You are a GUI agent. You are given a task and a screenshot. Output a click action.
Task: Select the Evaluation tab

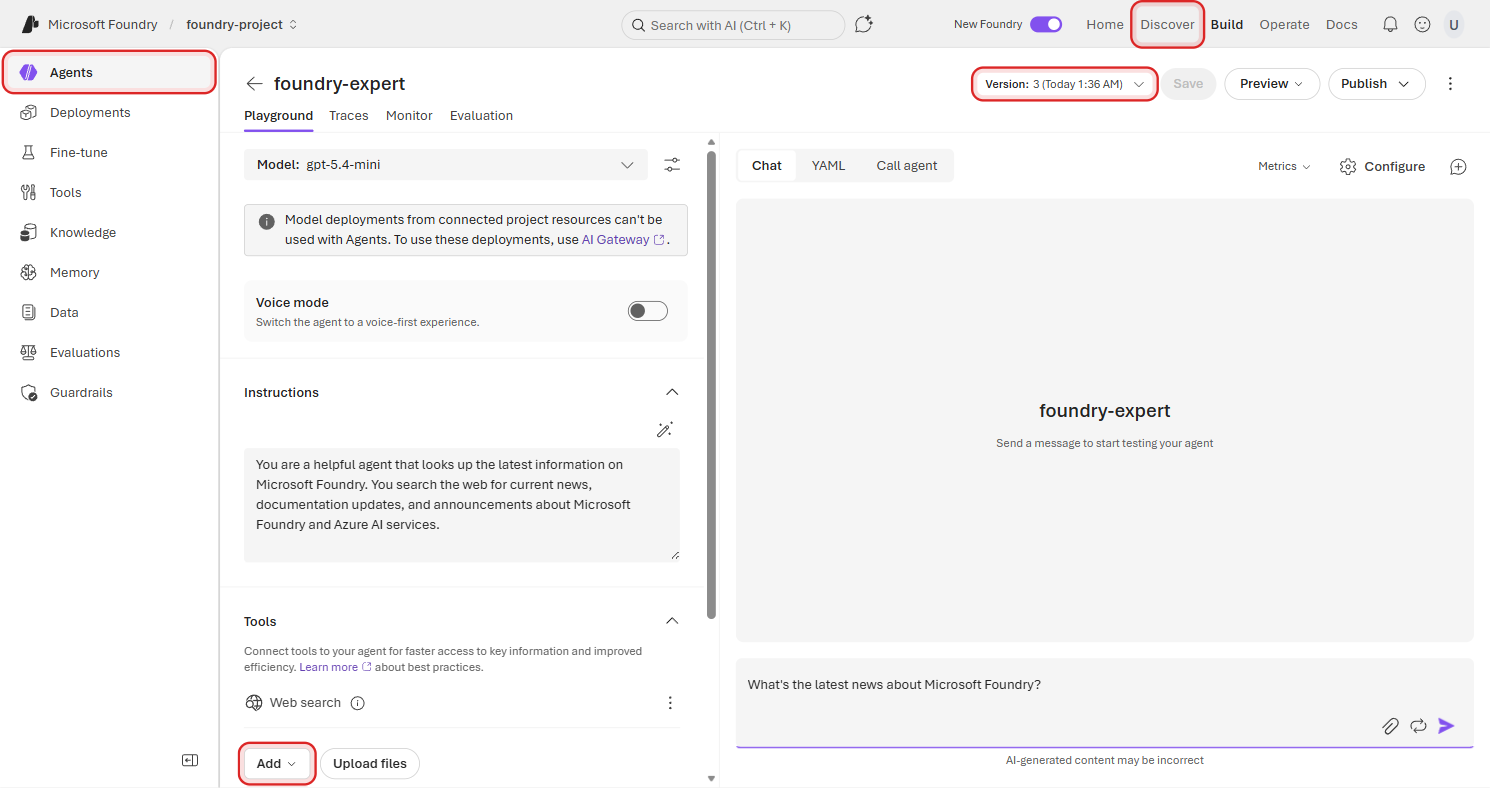[481, 116]
